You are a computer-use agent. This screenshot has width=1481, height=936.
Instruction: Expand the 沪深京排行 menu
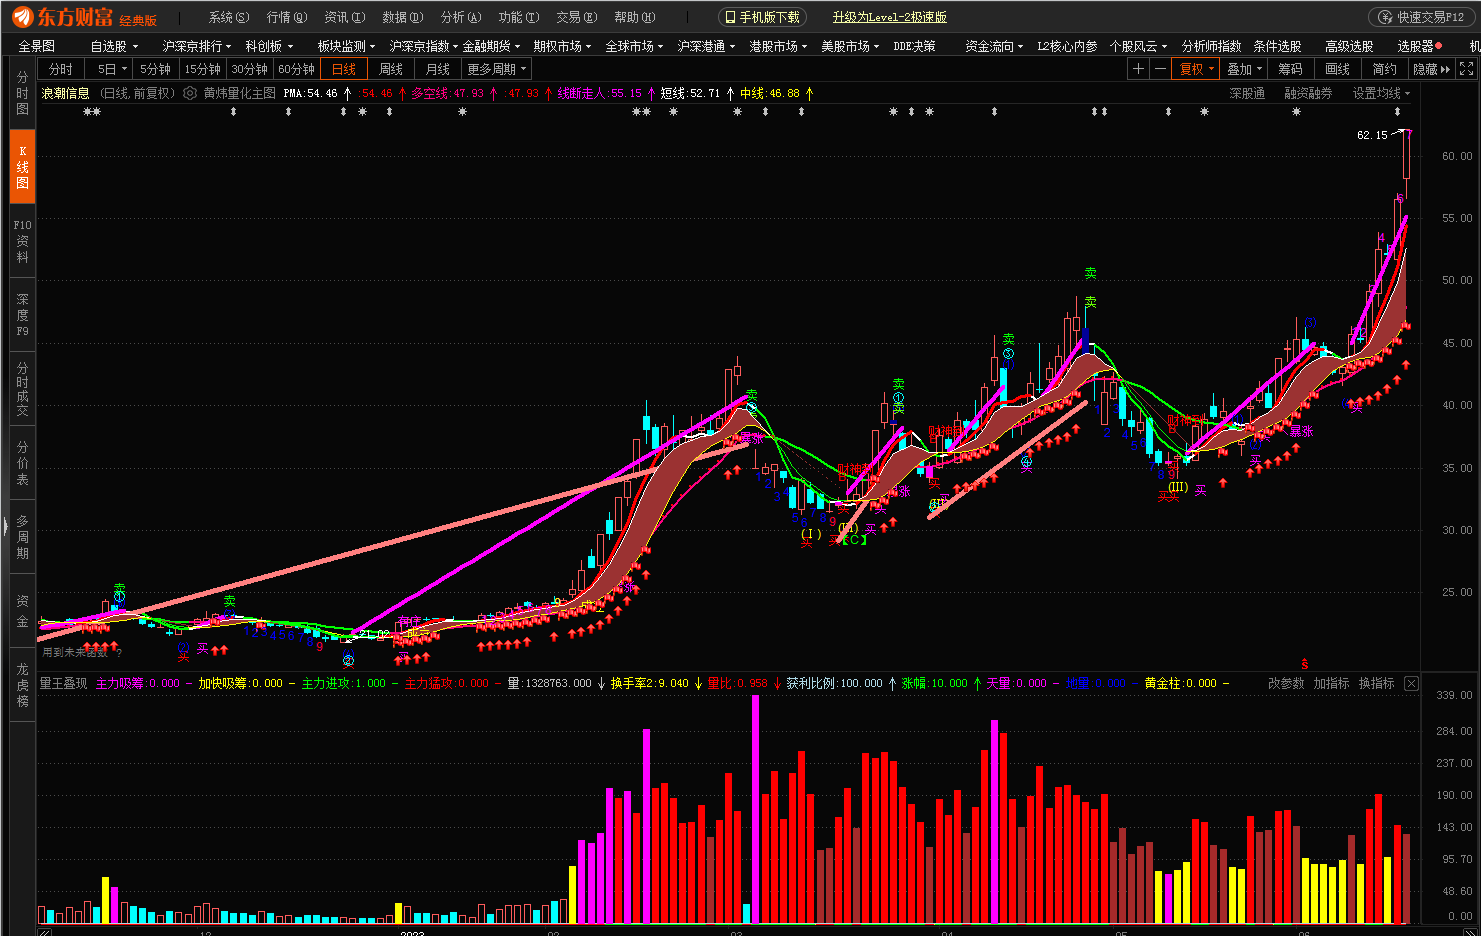[197, 46]
